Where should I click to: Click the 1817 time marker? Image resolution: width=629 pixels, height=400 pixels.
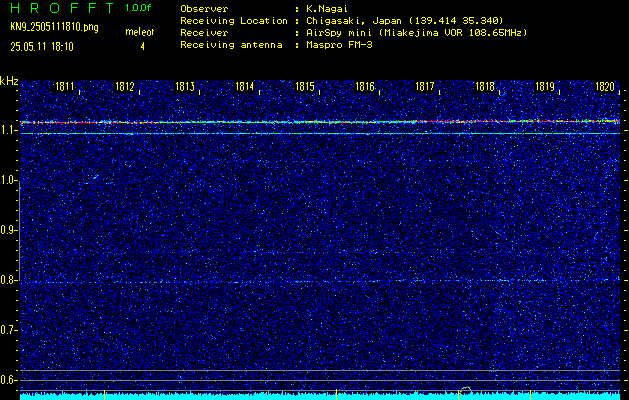pyautogui.click(x=425, y=86)
